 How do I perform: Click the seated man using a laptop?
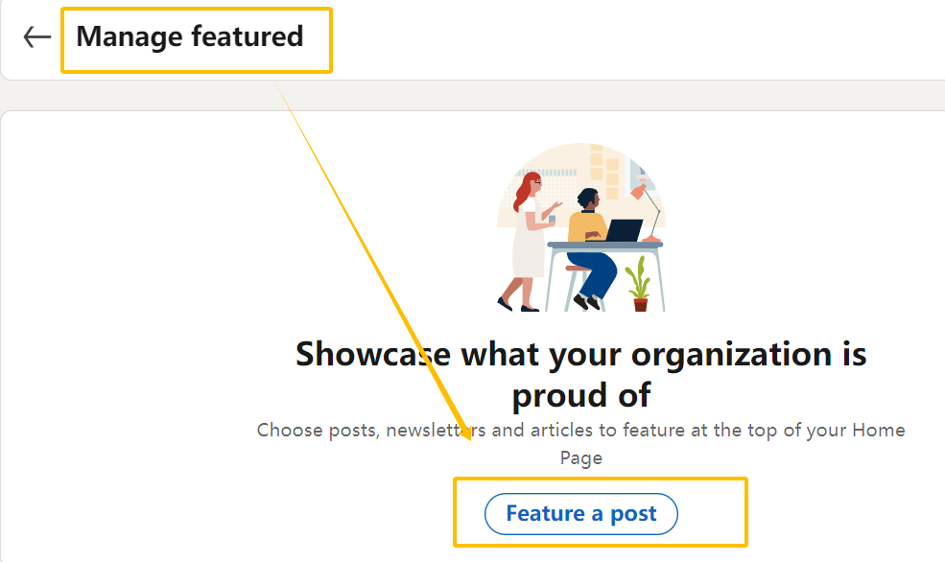pyautogui.click(x=591, y=248)
